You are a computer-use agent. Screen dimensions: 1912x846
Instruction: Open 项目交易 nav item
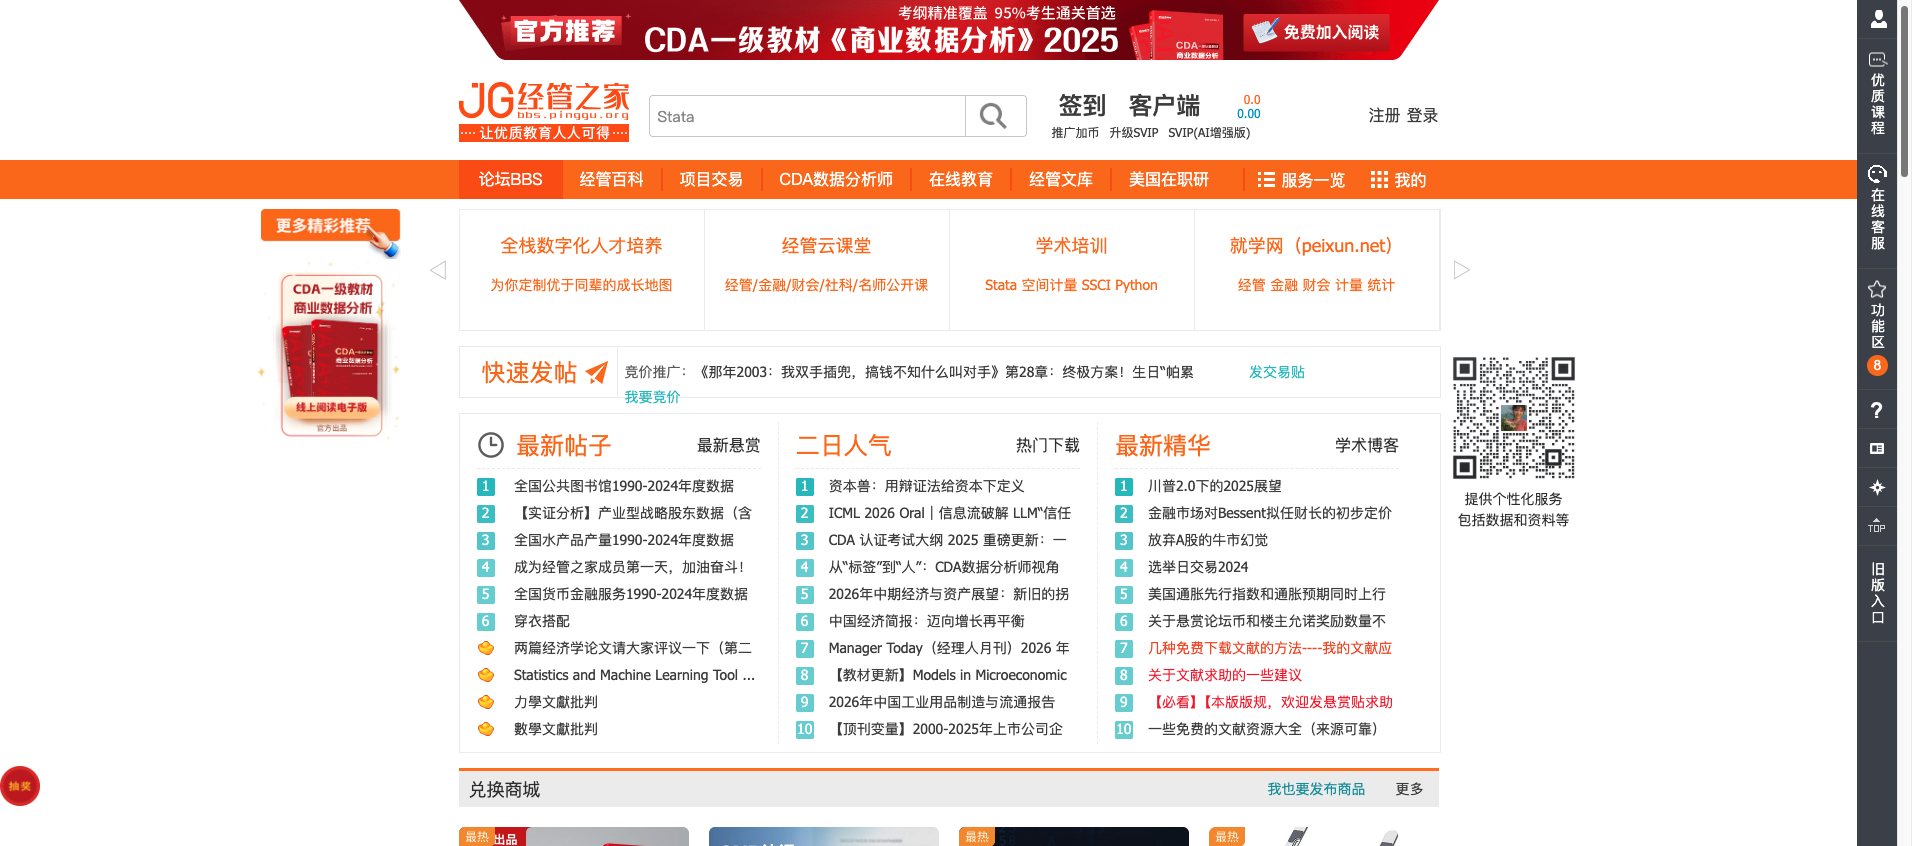pos(711,179)
